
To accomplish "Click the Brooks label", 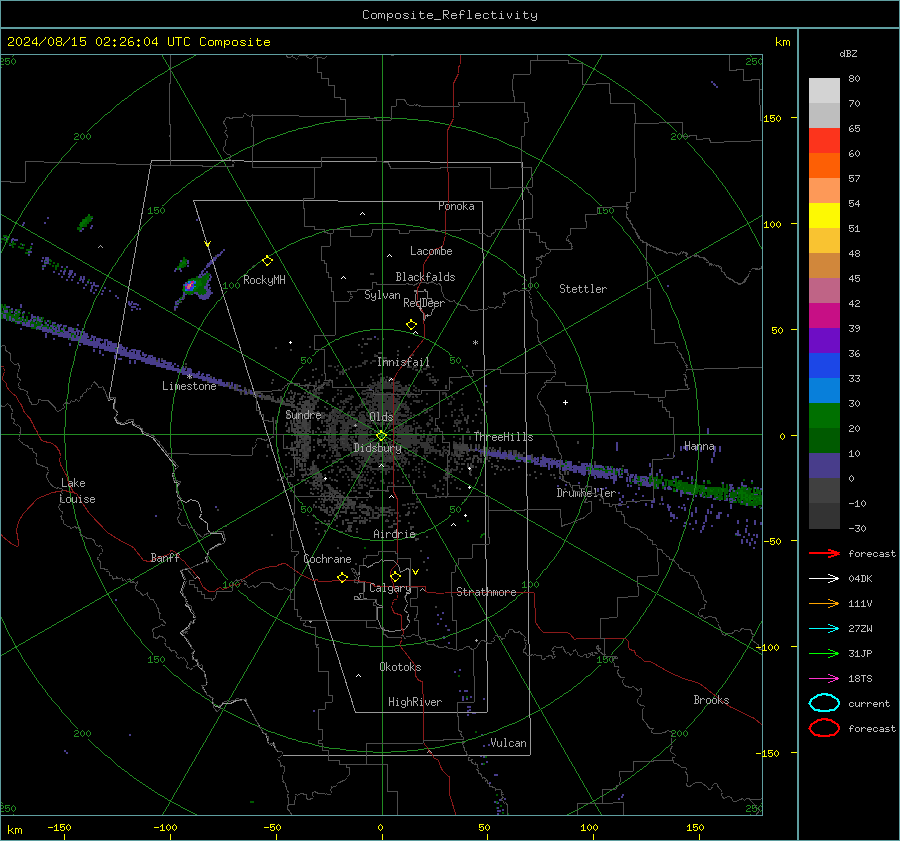I will click(x=711, y=700).
